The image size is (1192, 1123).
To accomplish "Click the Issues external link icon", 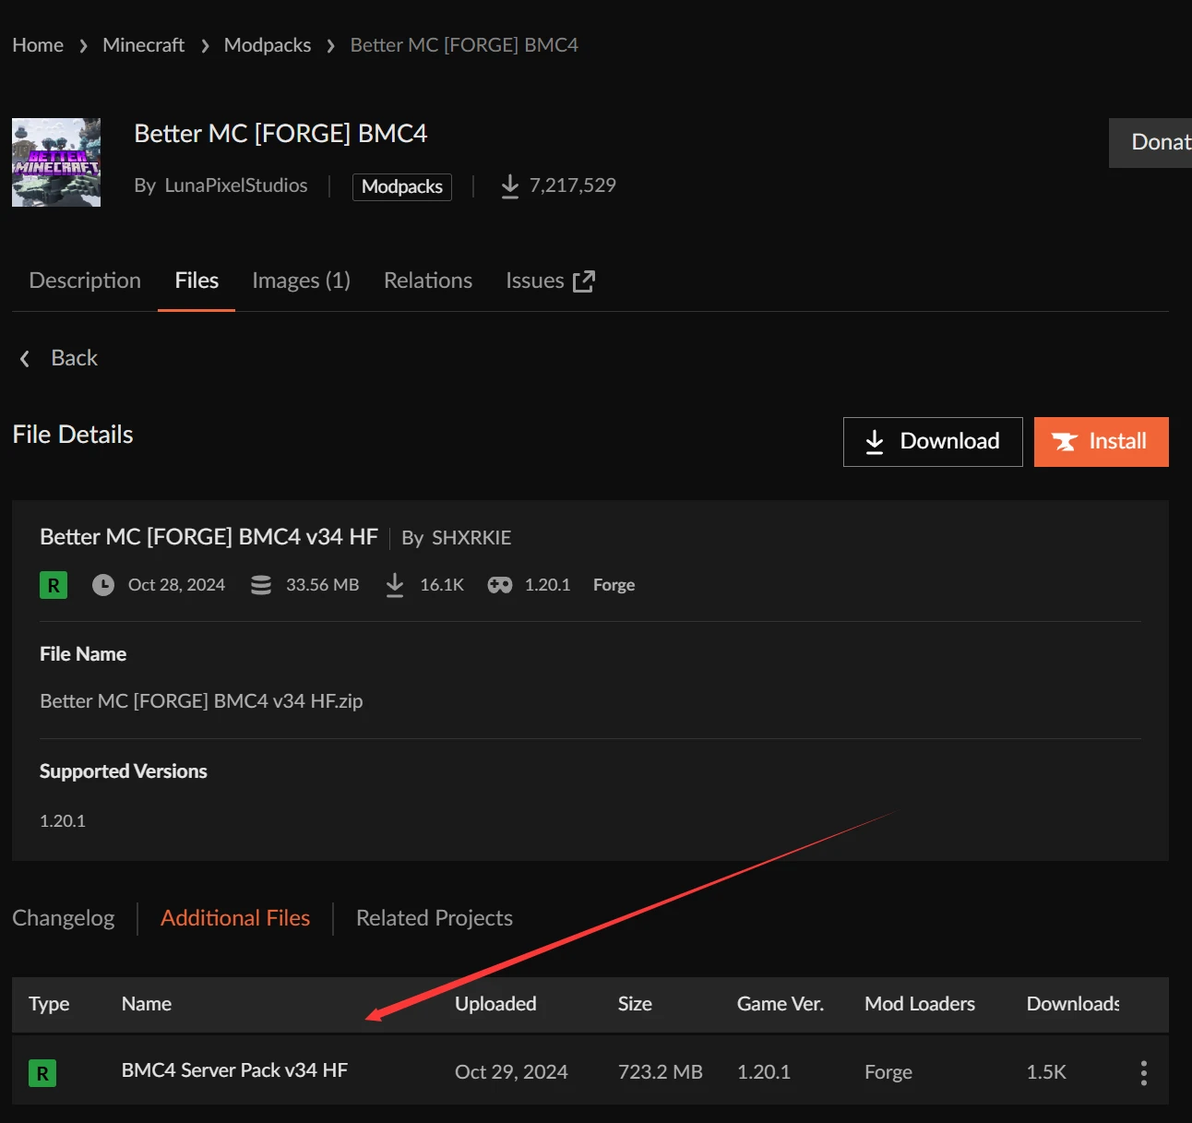I will coord(584,281).
